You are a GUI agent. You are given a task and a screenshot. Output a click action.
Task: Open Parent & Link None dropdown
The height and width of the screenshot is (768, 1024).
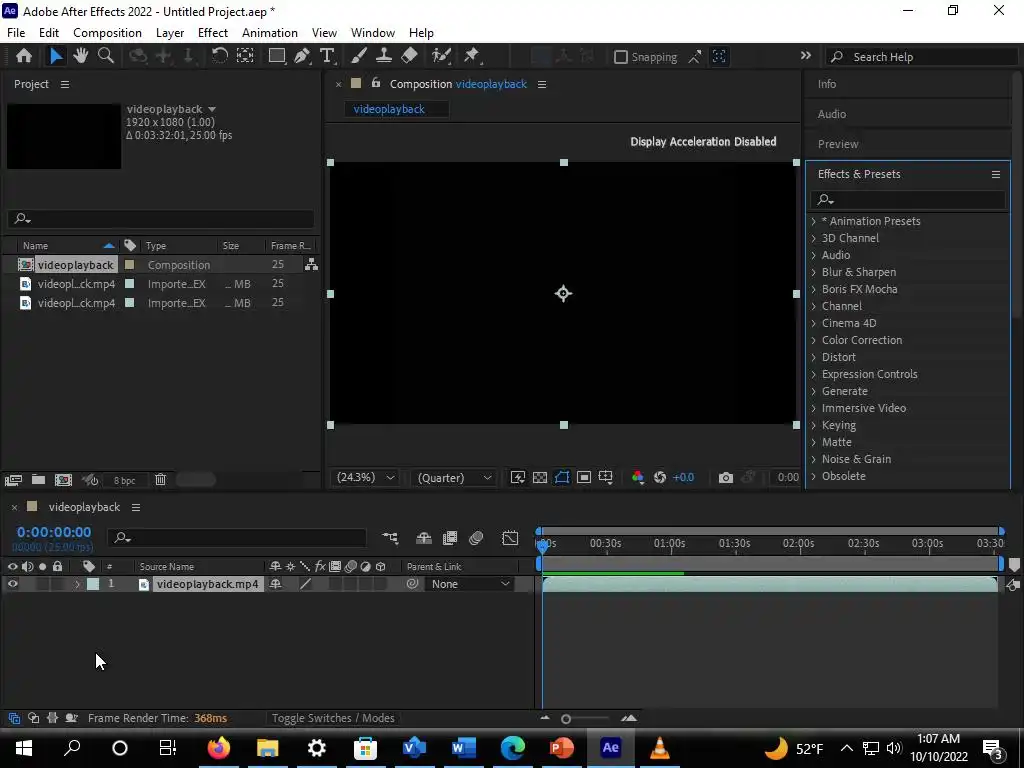(x=468, y=584)
